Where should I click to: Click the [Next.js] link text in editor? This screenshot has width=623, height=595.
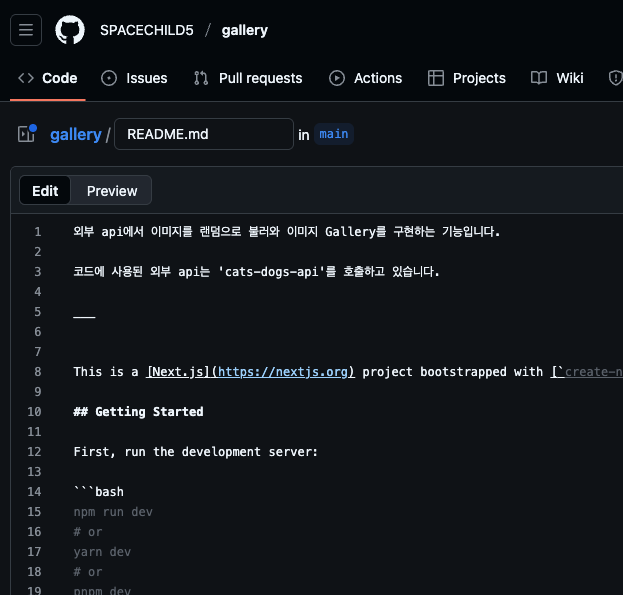coord(178,372)
